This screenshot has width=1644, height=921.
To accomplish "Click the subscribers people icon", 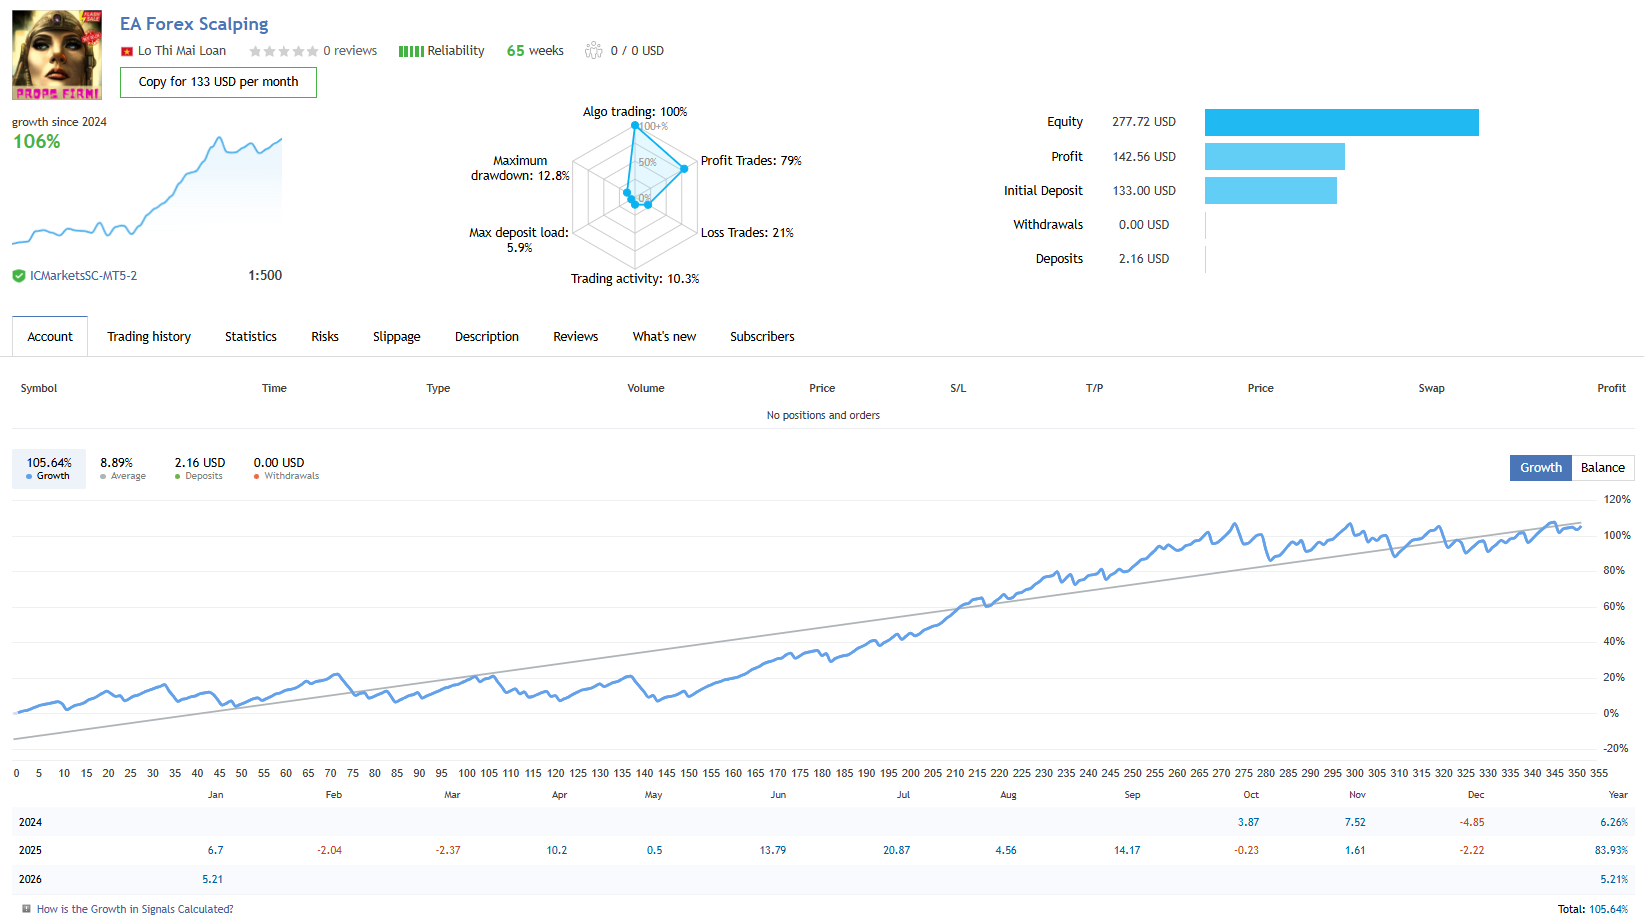I will coord(594,50).
